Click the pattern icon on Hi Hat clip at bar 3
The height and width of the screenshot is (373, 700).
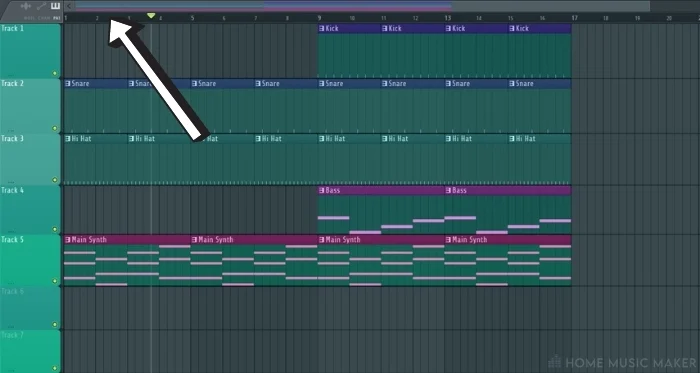tap(131, 139)
